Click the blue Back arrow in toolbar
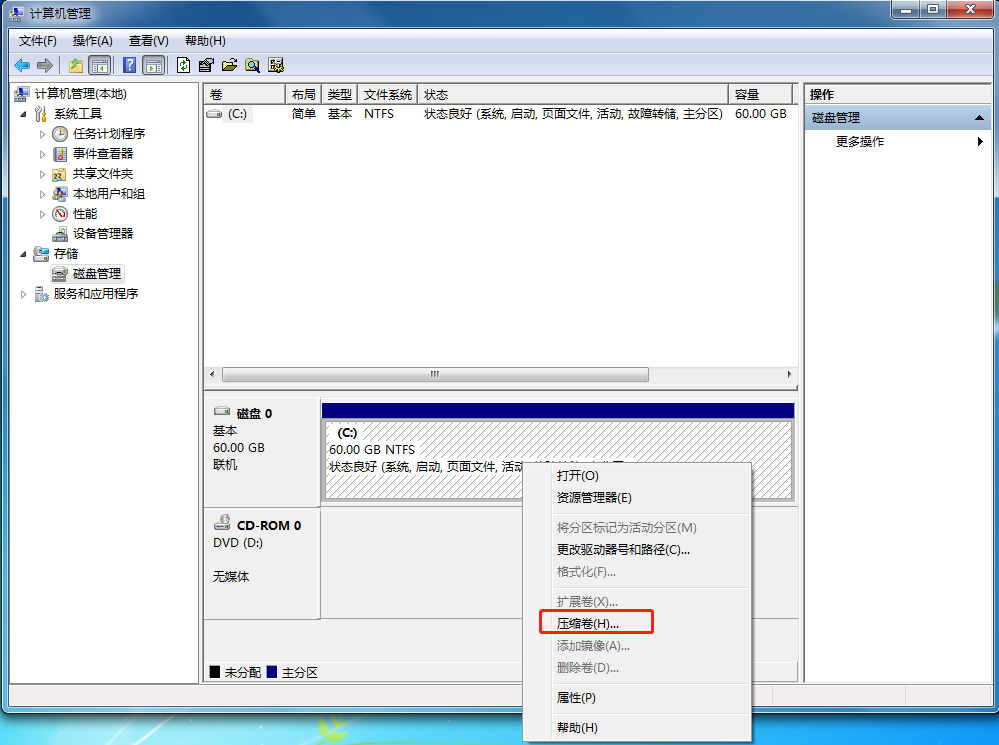The height and width of the screenshot is (745, 999). pyautogui.click(x=21, y=66)
